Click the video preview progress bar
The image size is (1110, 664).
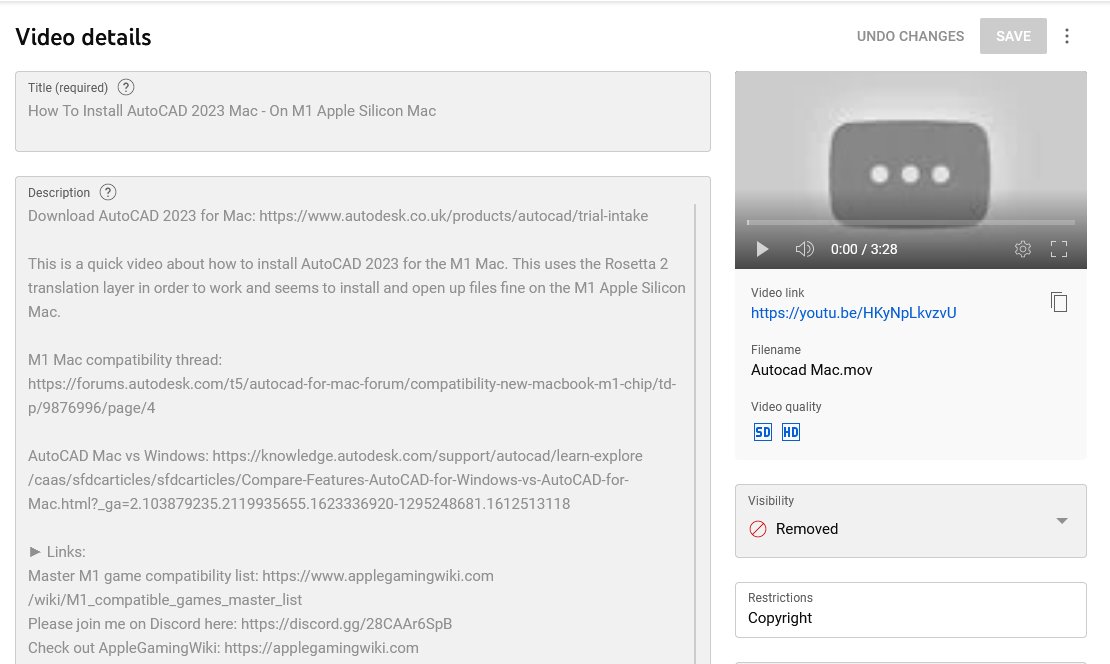(x=910, y=222)
